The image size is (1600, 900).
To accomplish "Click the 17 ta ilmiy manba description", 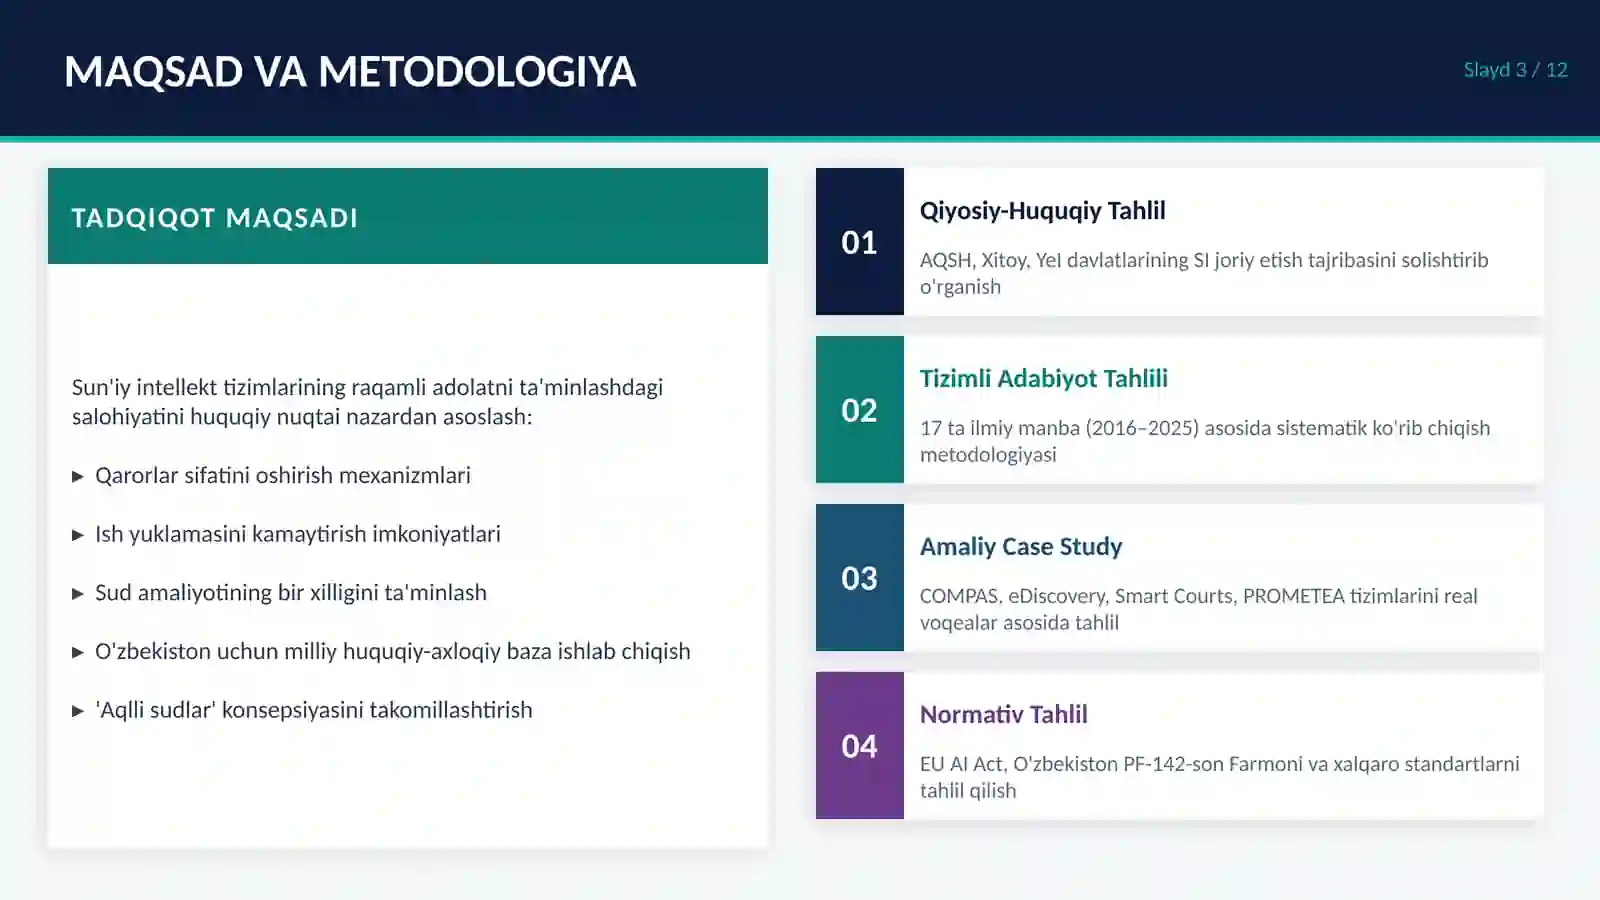I will click(1205, 441).
